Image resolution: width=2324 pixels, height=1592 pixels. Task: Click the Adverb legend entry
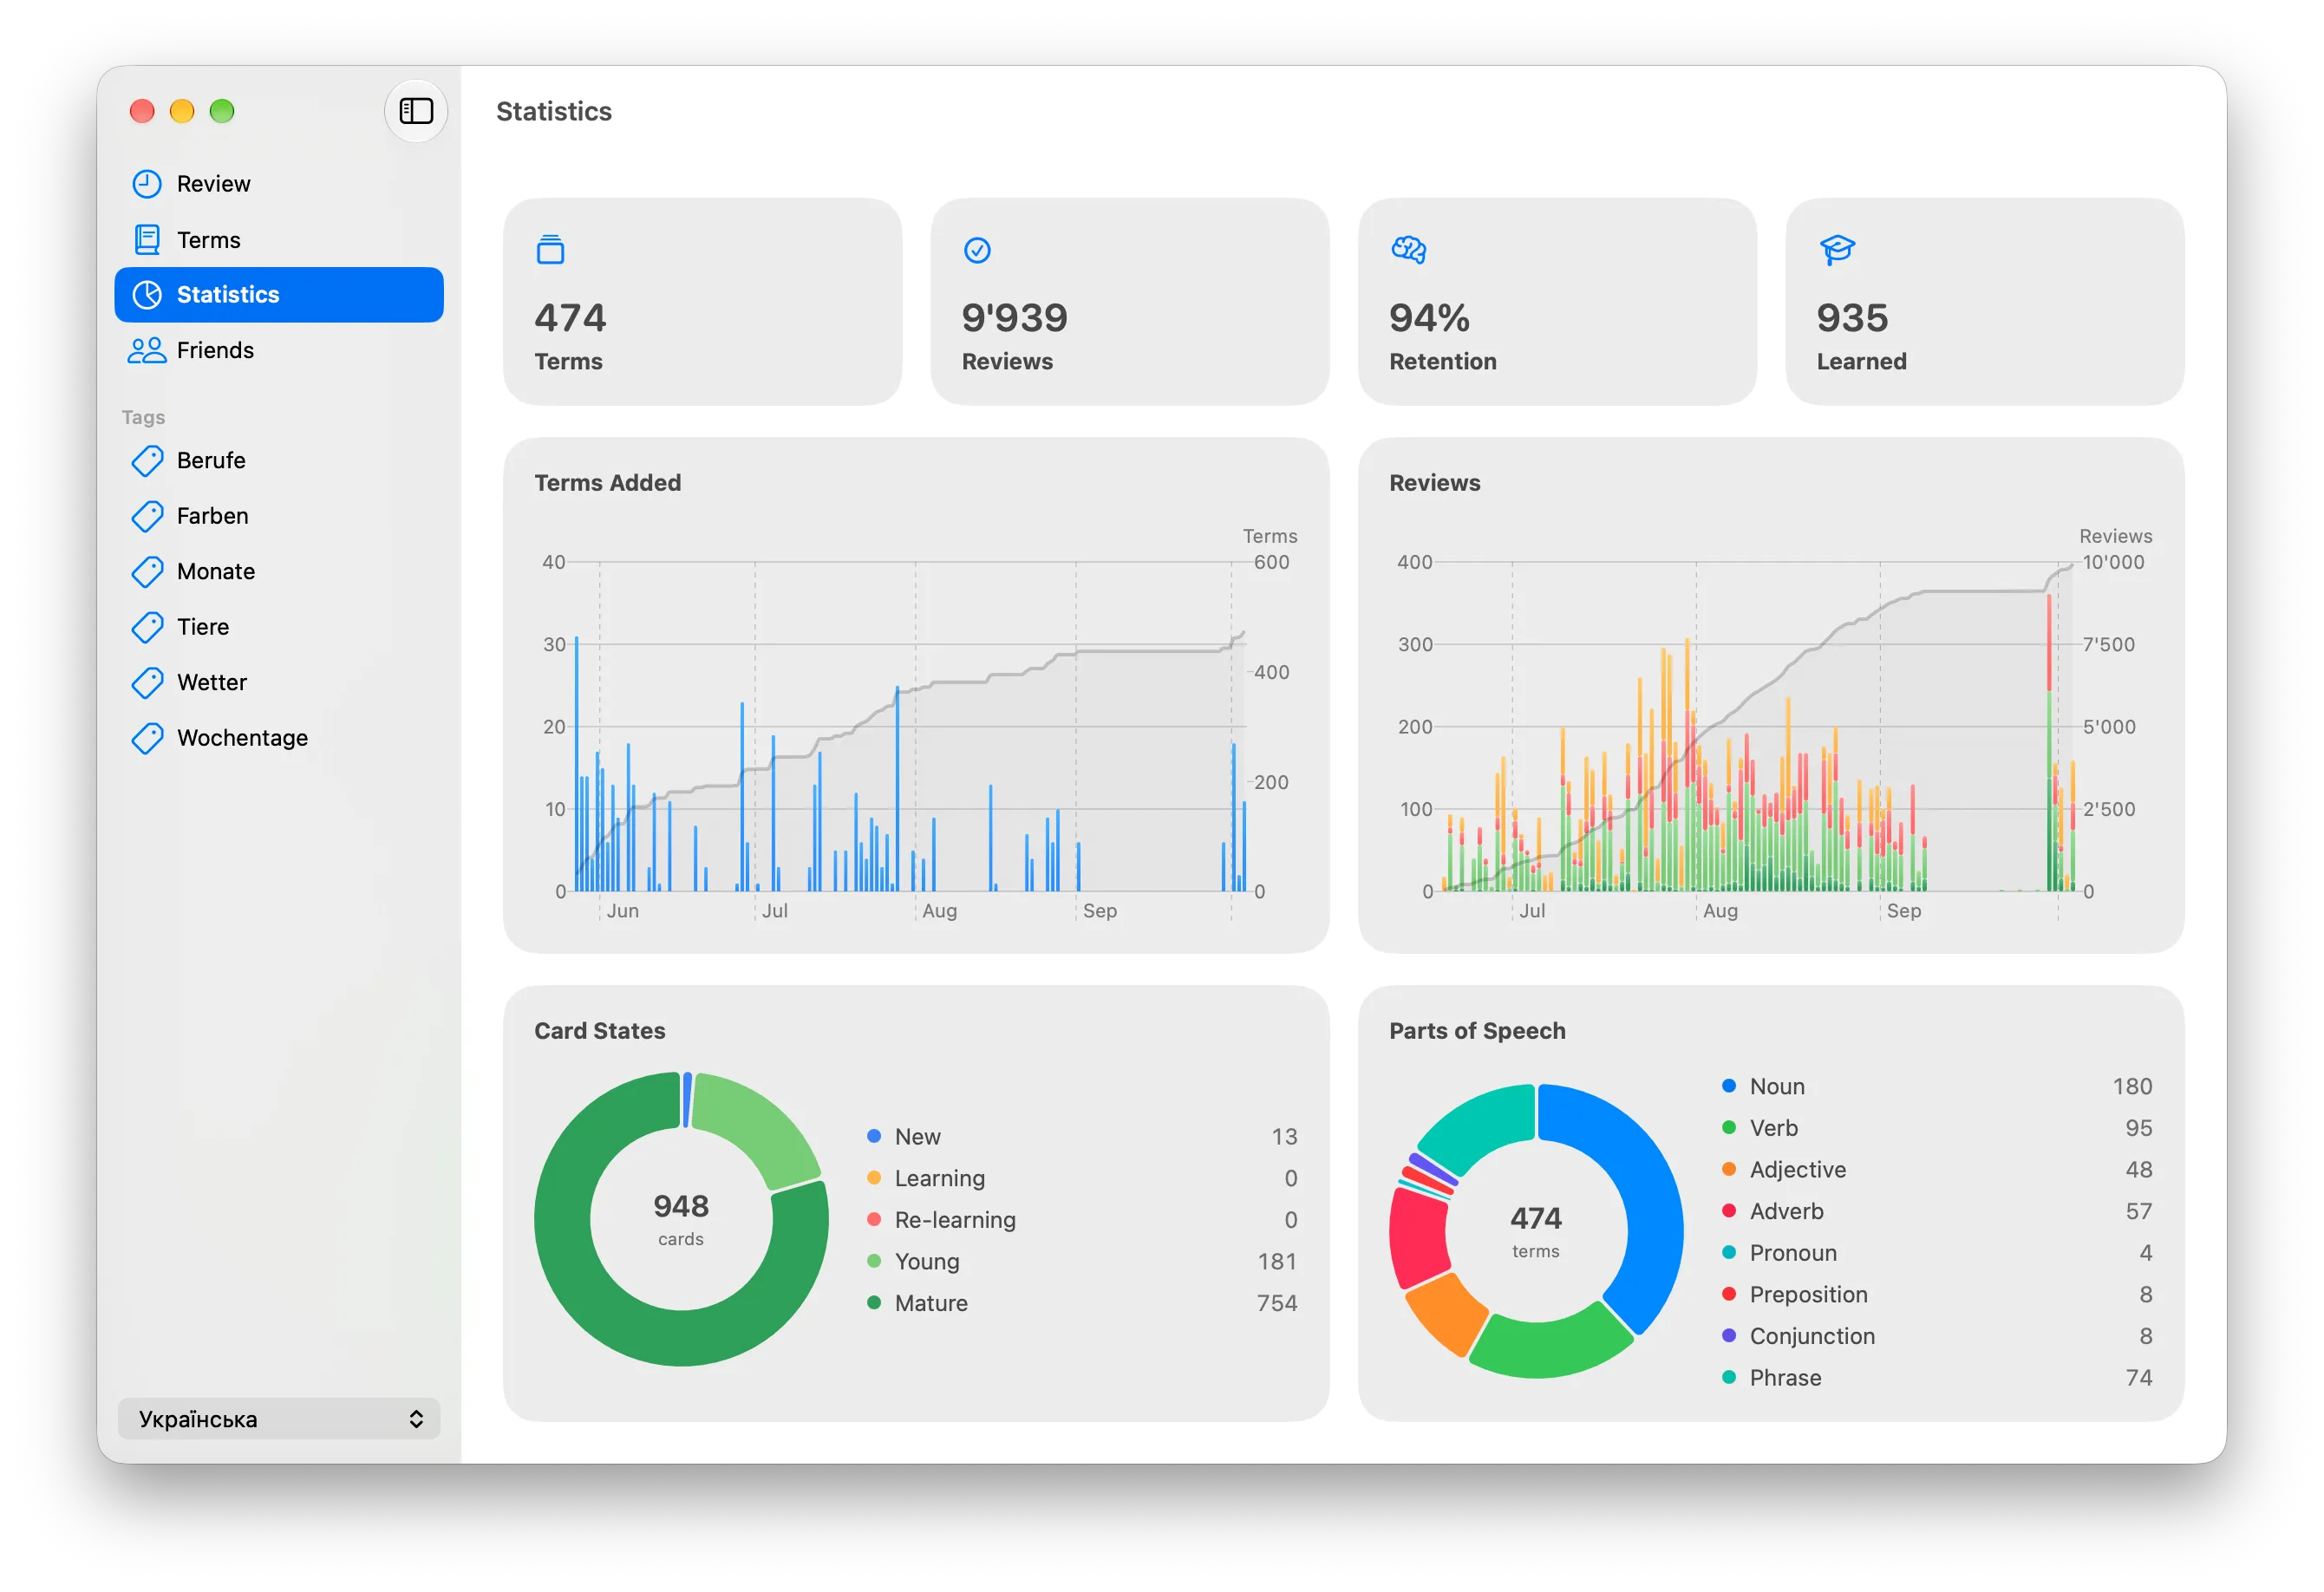coord(1936,1212)
